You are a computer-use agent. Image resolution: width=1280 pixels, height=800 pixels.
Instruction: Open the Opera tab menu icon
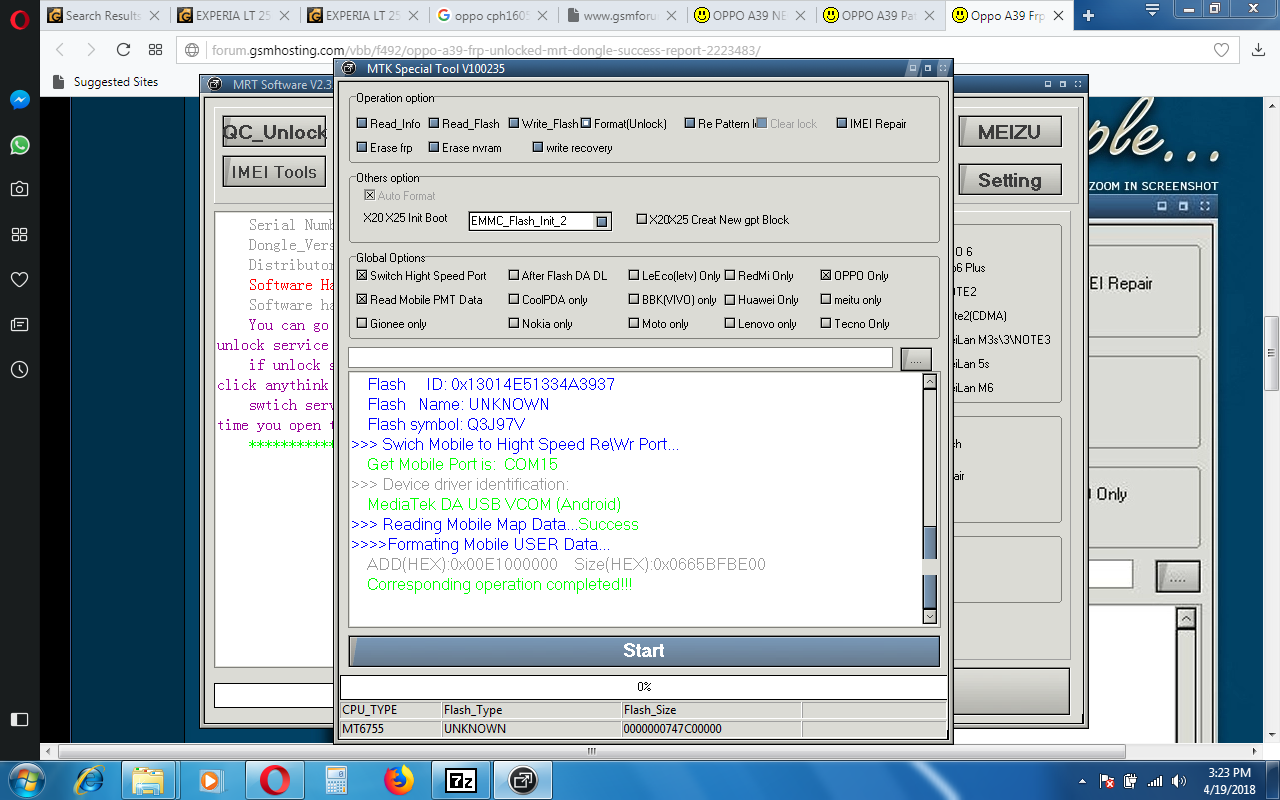[1152, 9]
